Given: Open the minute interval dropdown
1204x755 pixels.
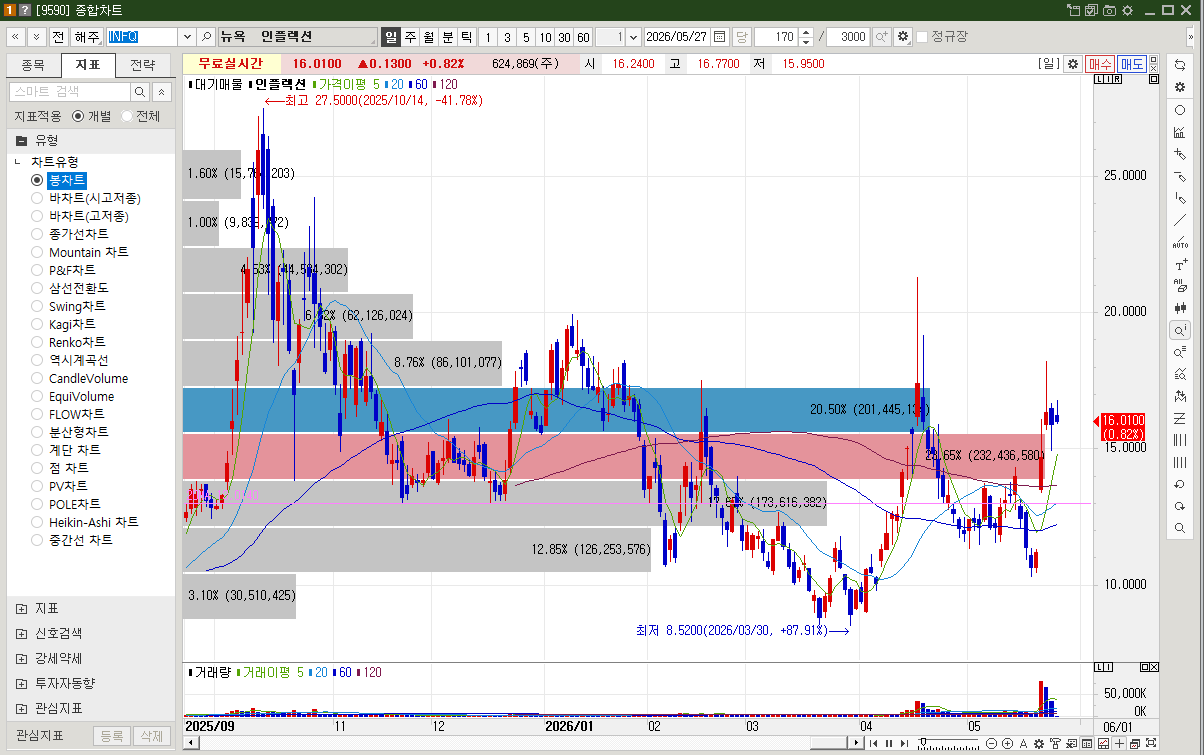Looking at the screenshot, I should pos(633,36).
